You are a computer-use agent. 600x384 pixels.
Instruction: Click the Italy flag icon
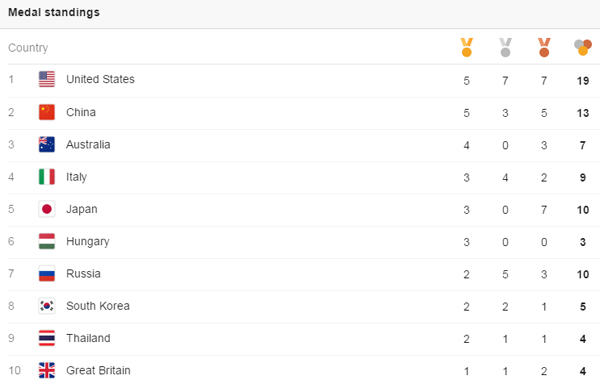point(47,177)
